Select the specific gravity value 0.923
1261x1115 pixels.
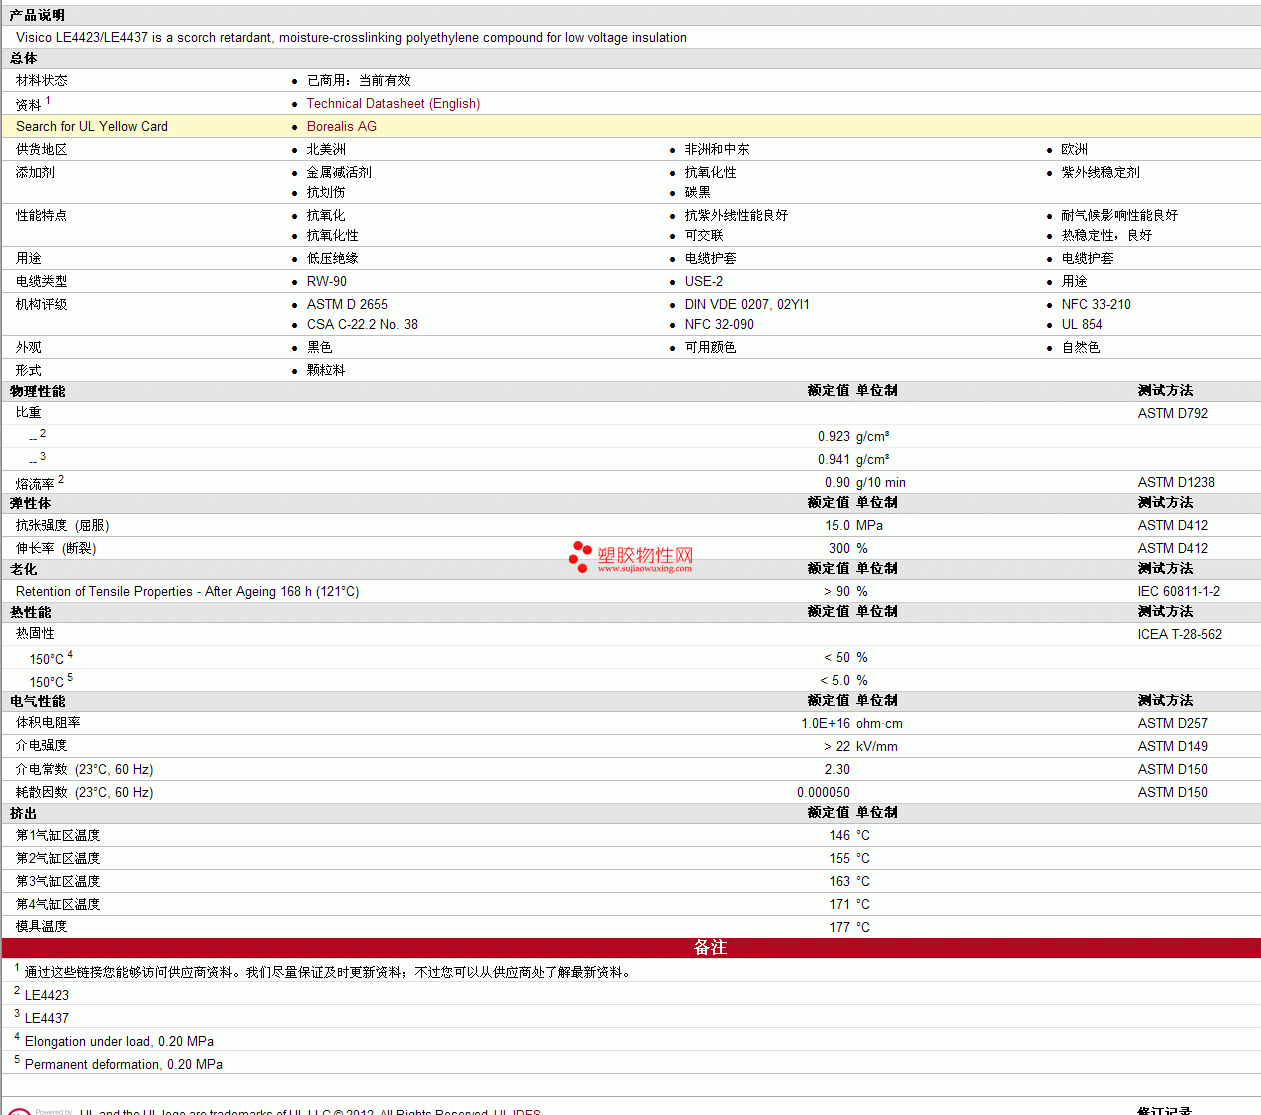tap(834, 437)
